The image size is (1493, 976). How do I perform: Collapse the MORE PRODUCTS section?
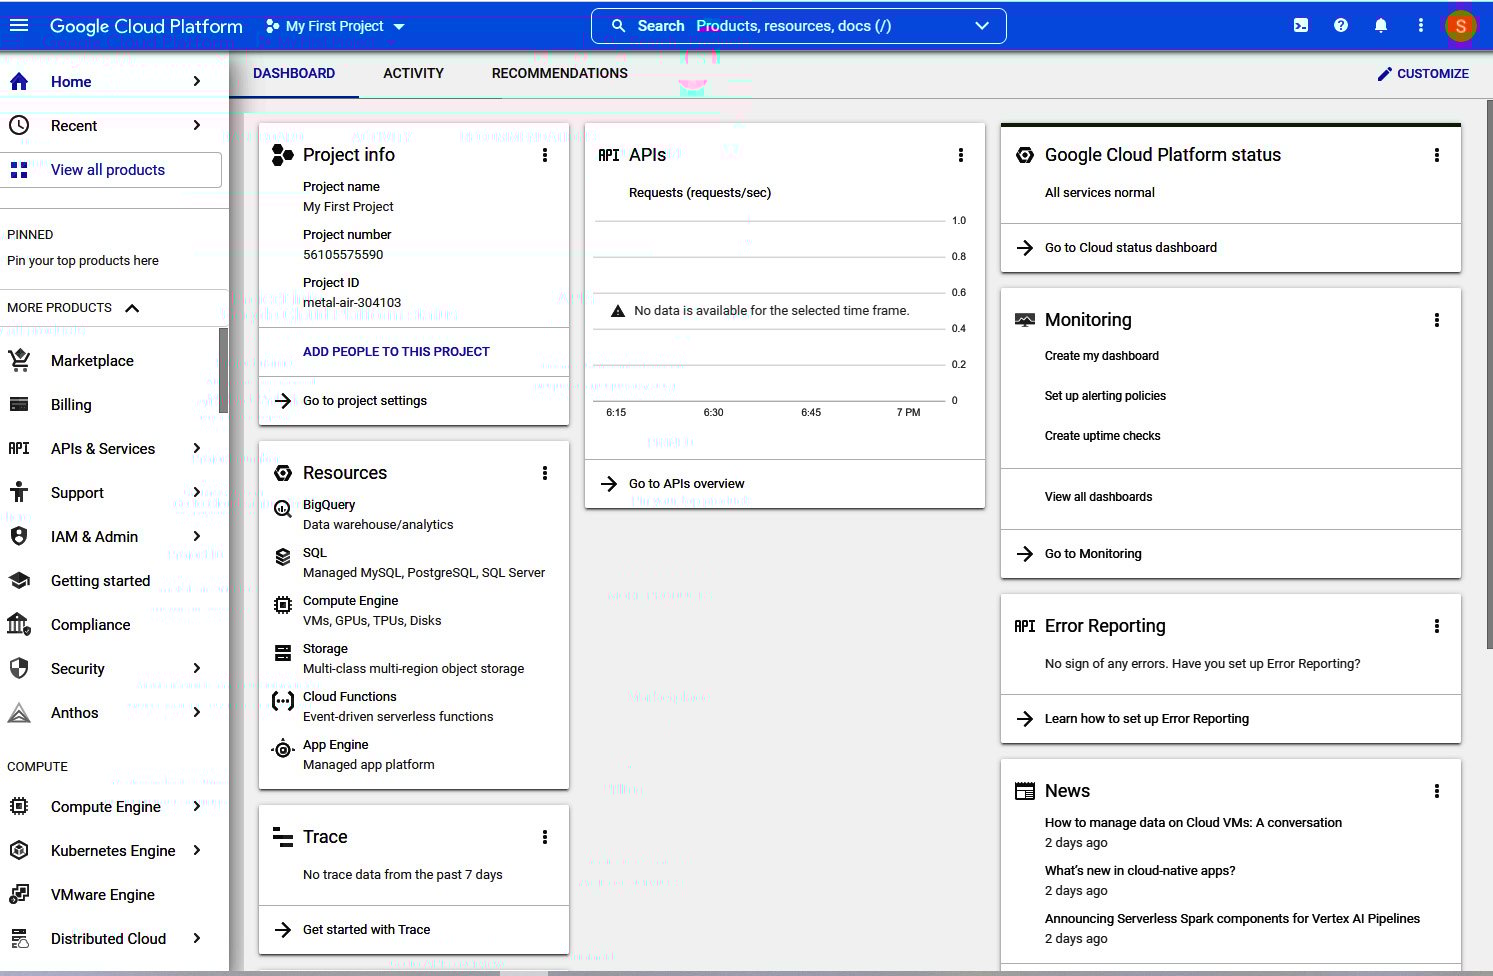(x=132, y=308)
